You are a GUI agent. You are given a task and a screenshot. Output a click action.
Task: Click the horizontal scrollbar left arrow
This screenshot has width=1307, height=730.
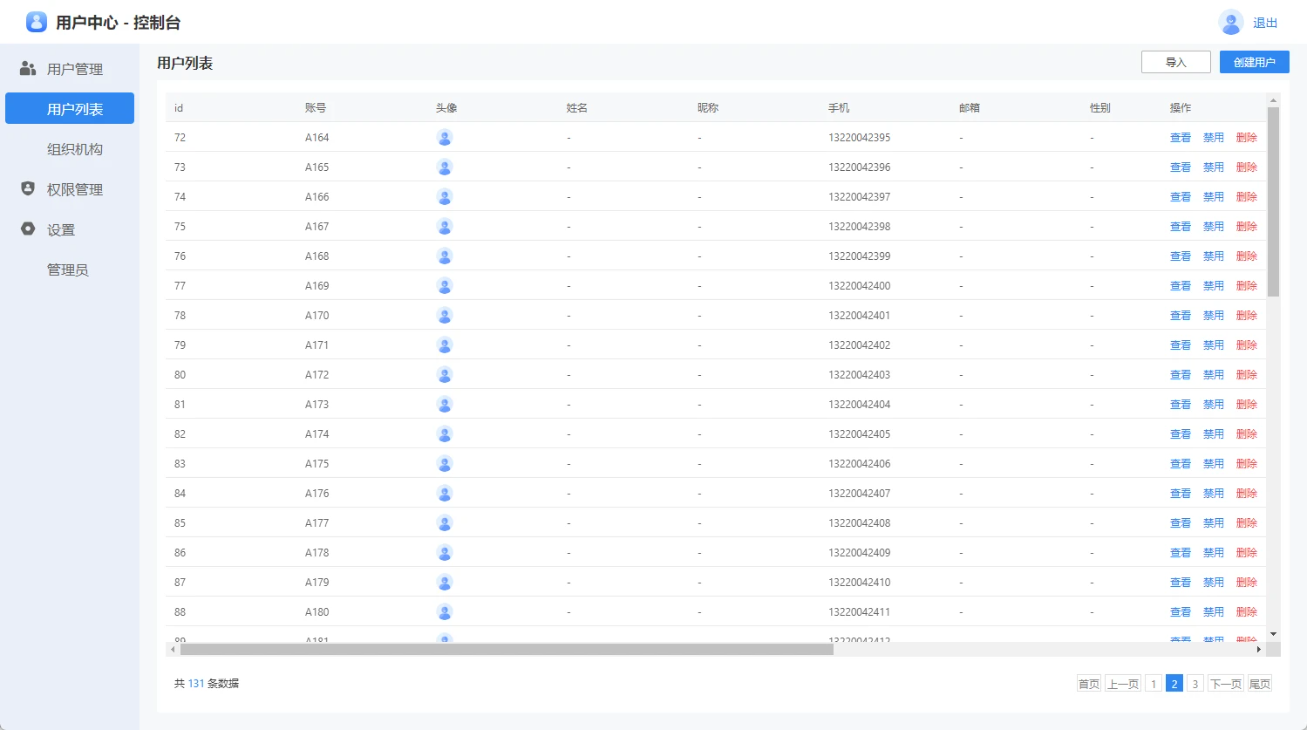pyautogui.click(x=173, y=649)
